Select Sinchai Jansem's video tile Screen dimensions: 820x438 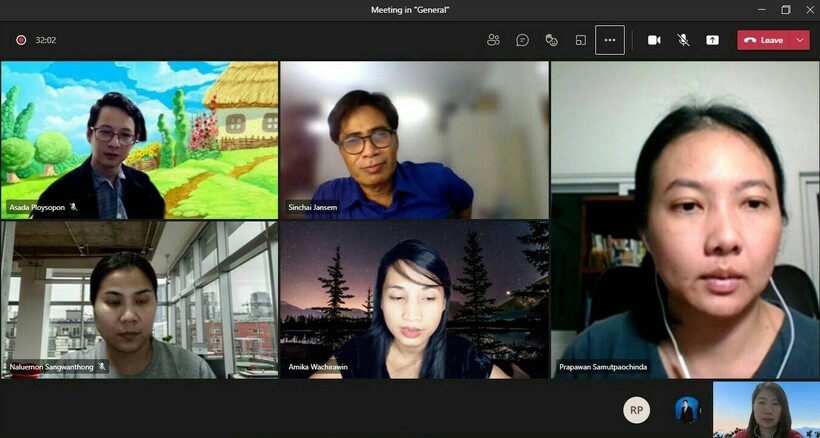pyautogui.click(x=415, y=140)
